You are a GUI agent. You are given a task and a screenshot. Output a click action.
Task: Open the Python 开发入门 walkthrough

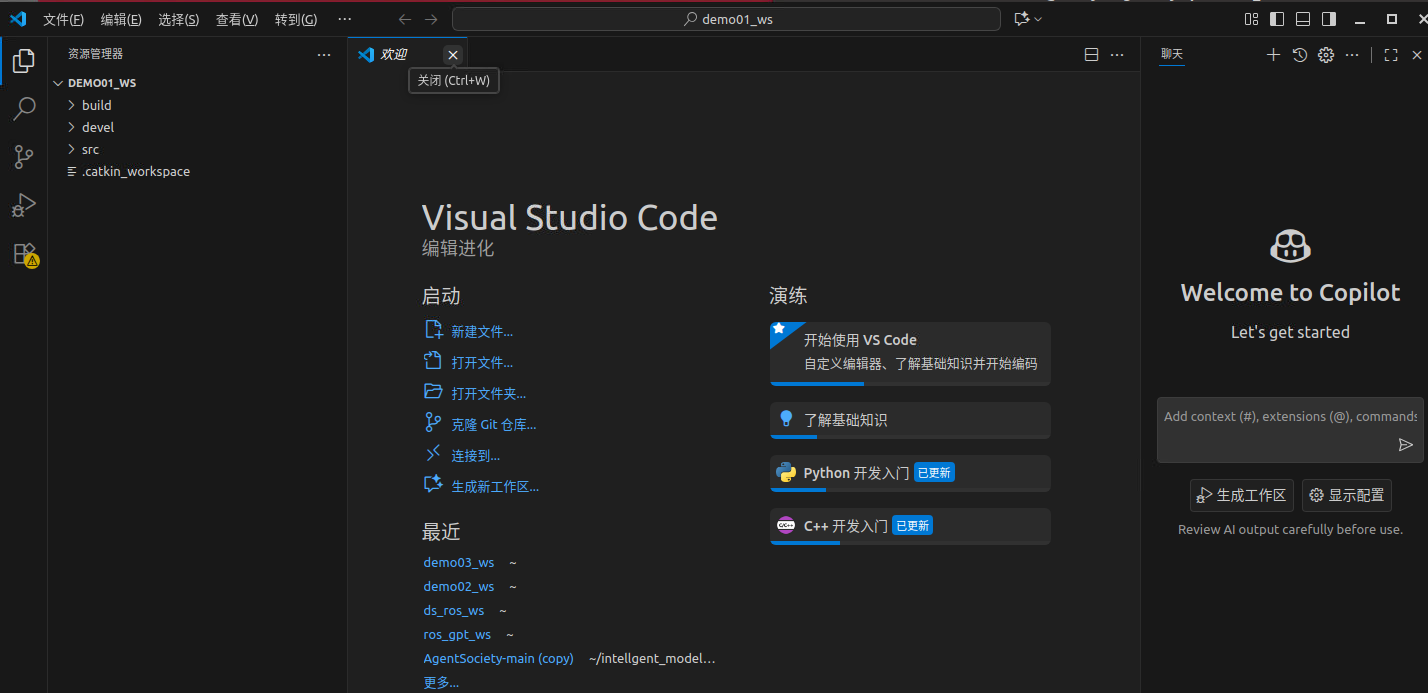pyautogui.click(x=910, y=473)
